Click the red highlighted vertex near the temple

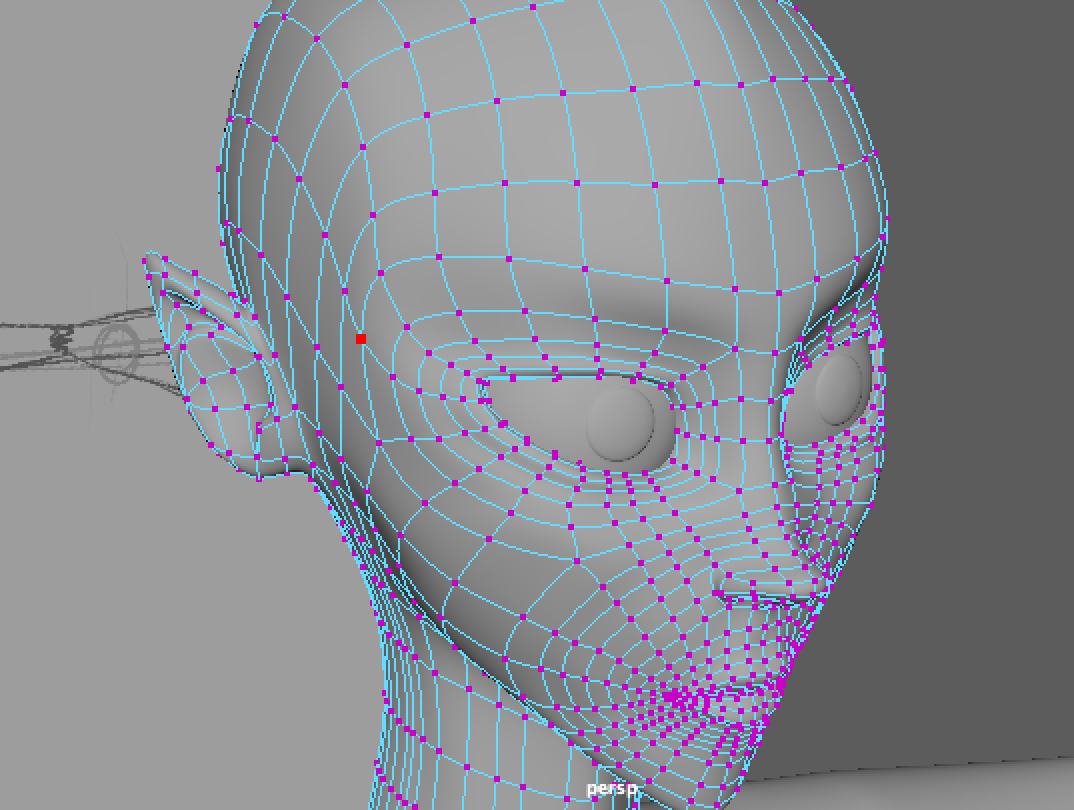point(361,339)
